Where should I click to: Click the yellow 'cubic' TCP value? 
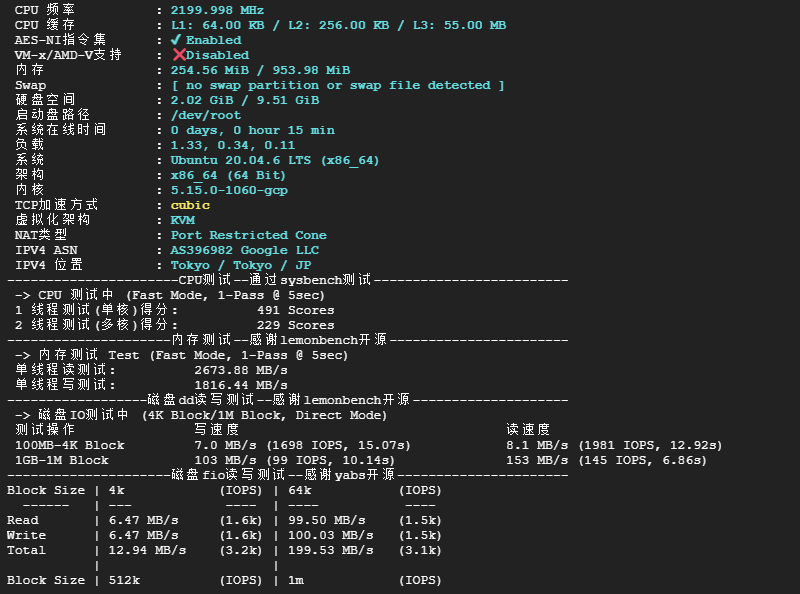(190, 205)
